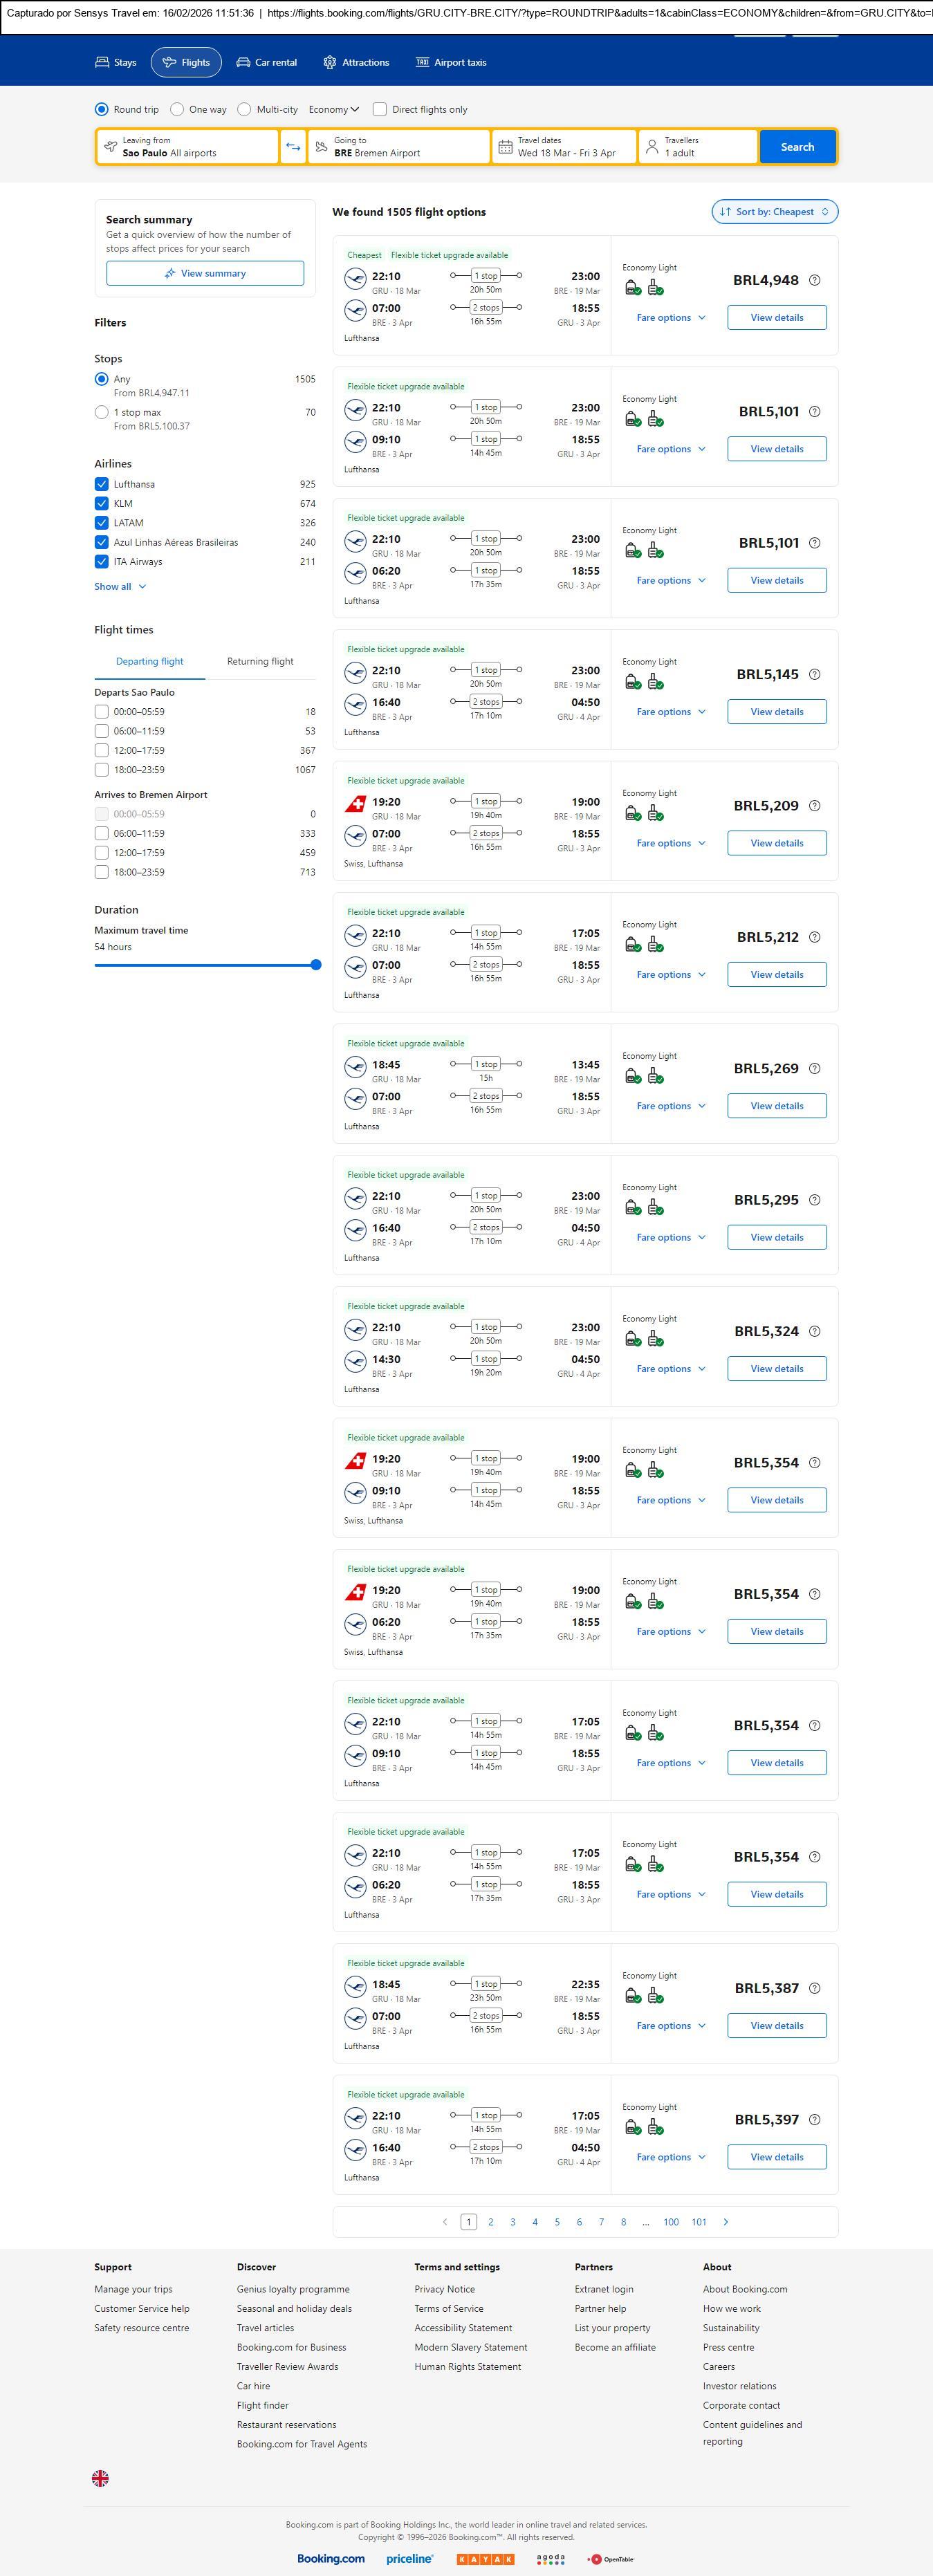Open the Stays tab
933x2576 pixels.
point(116,62)
